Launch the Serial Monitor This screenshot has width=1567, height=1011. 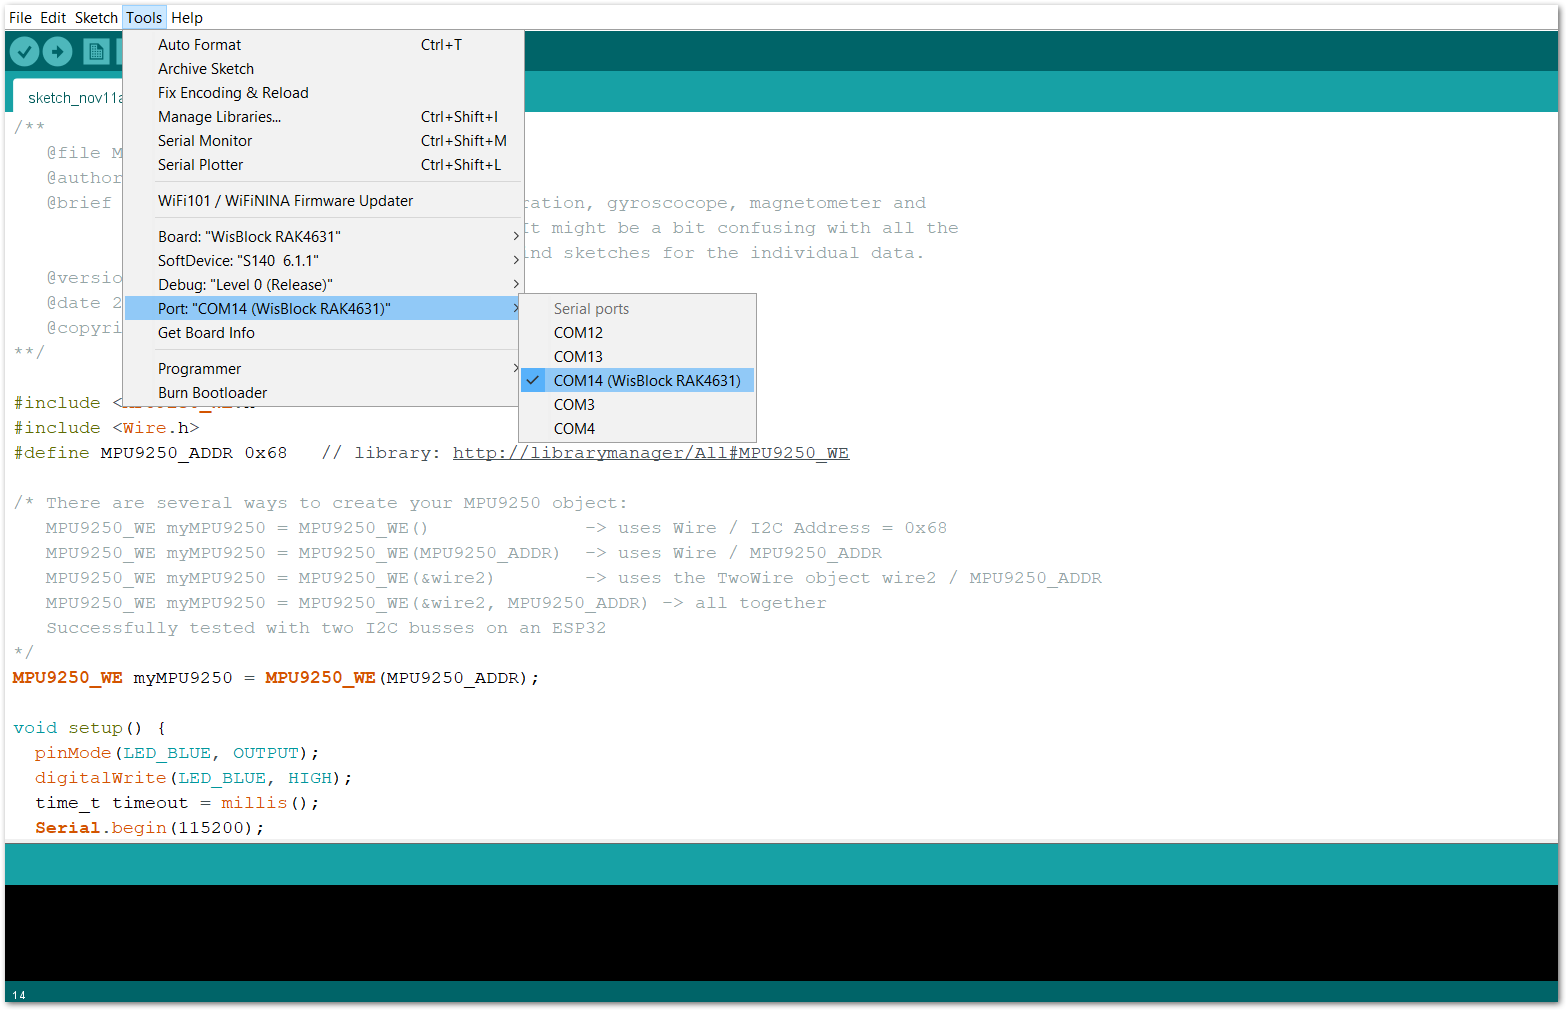[323, 141]
